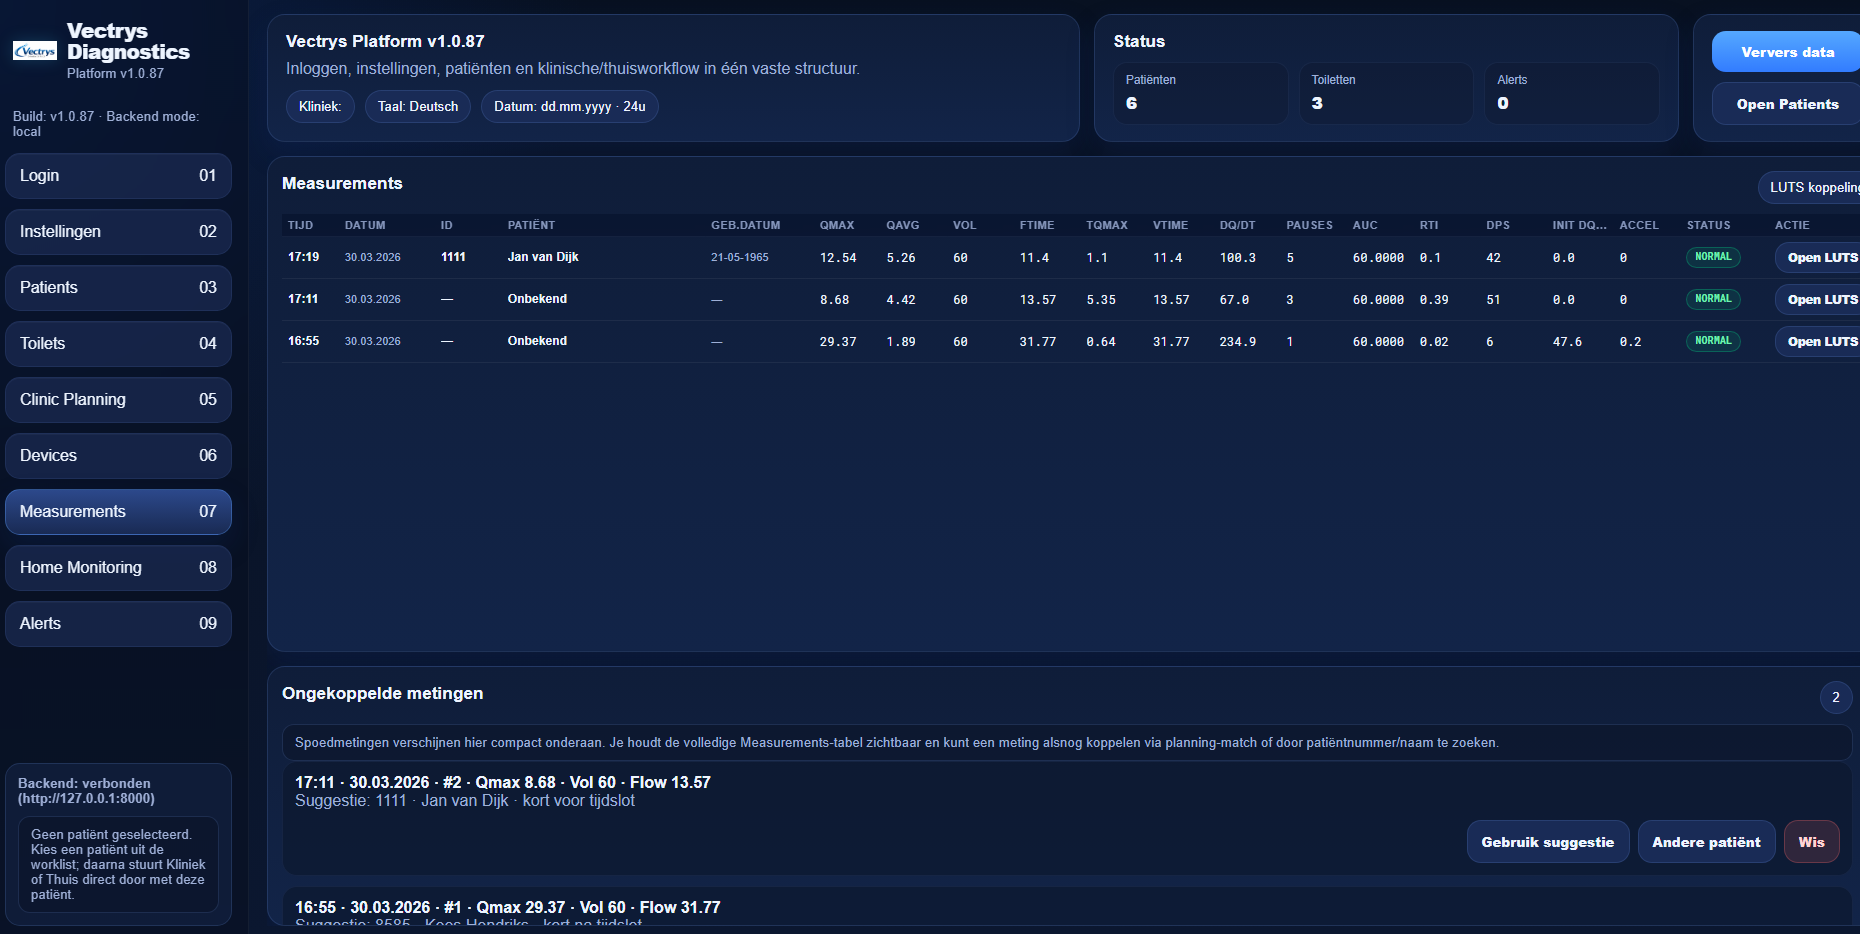The width and height of the screenshot is (1860, 934).
Task: Click the NORMAL badge in 16:55 row
Action: 1713,341
